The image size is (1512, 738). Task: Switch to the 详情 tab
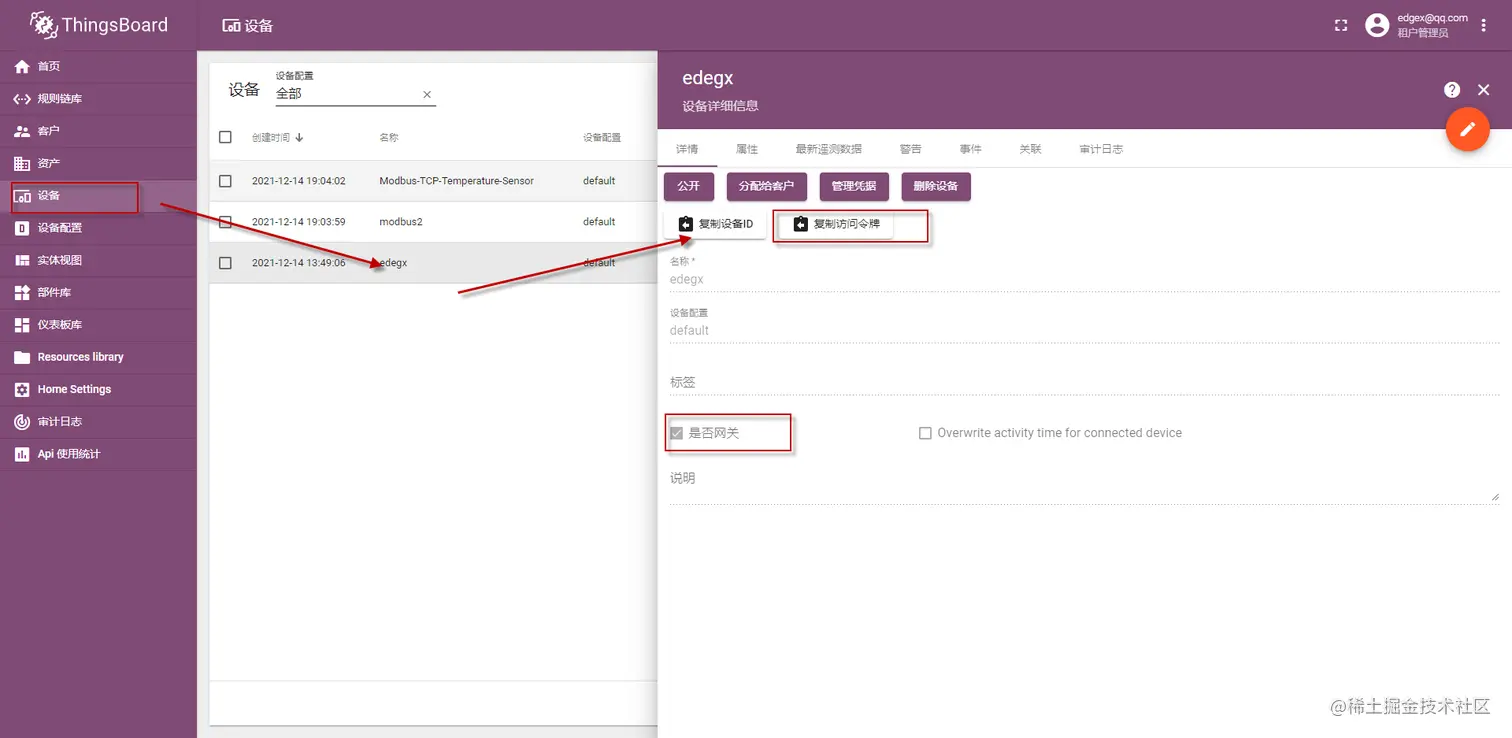(687, 149)
